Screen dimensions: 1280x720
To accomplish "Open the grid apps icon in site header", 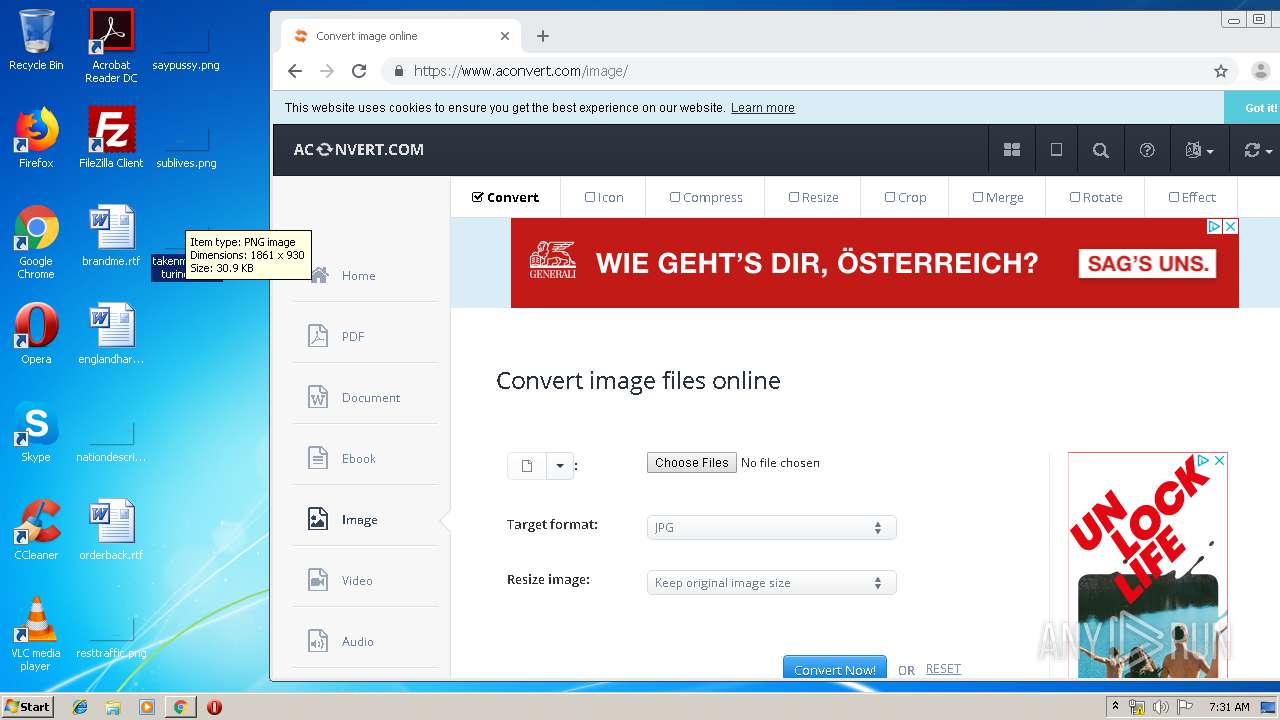I will click(x=1012, y=150).
